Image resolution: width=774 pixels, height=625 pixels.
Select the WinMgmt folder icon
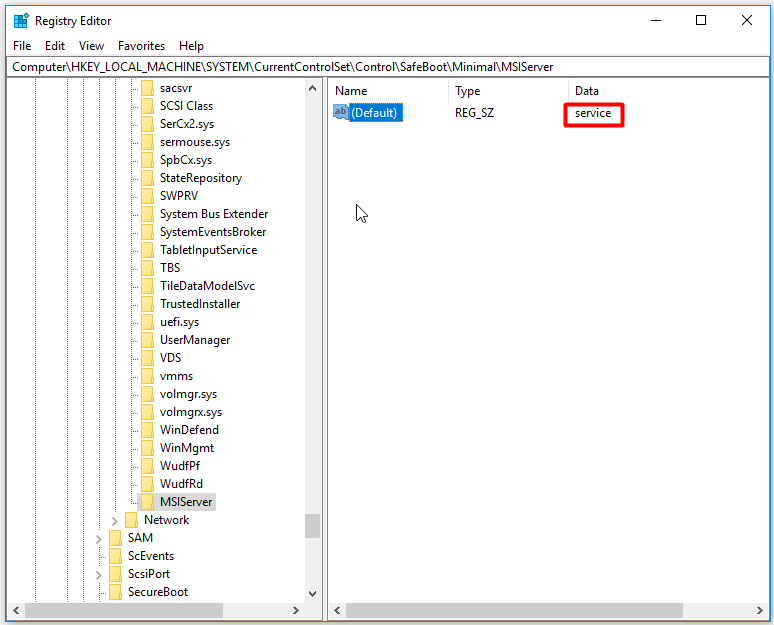(147, 448)
